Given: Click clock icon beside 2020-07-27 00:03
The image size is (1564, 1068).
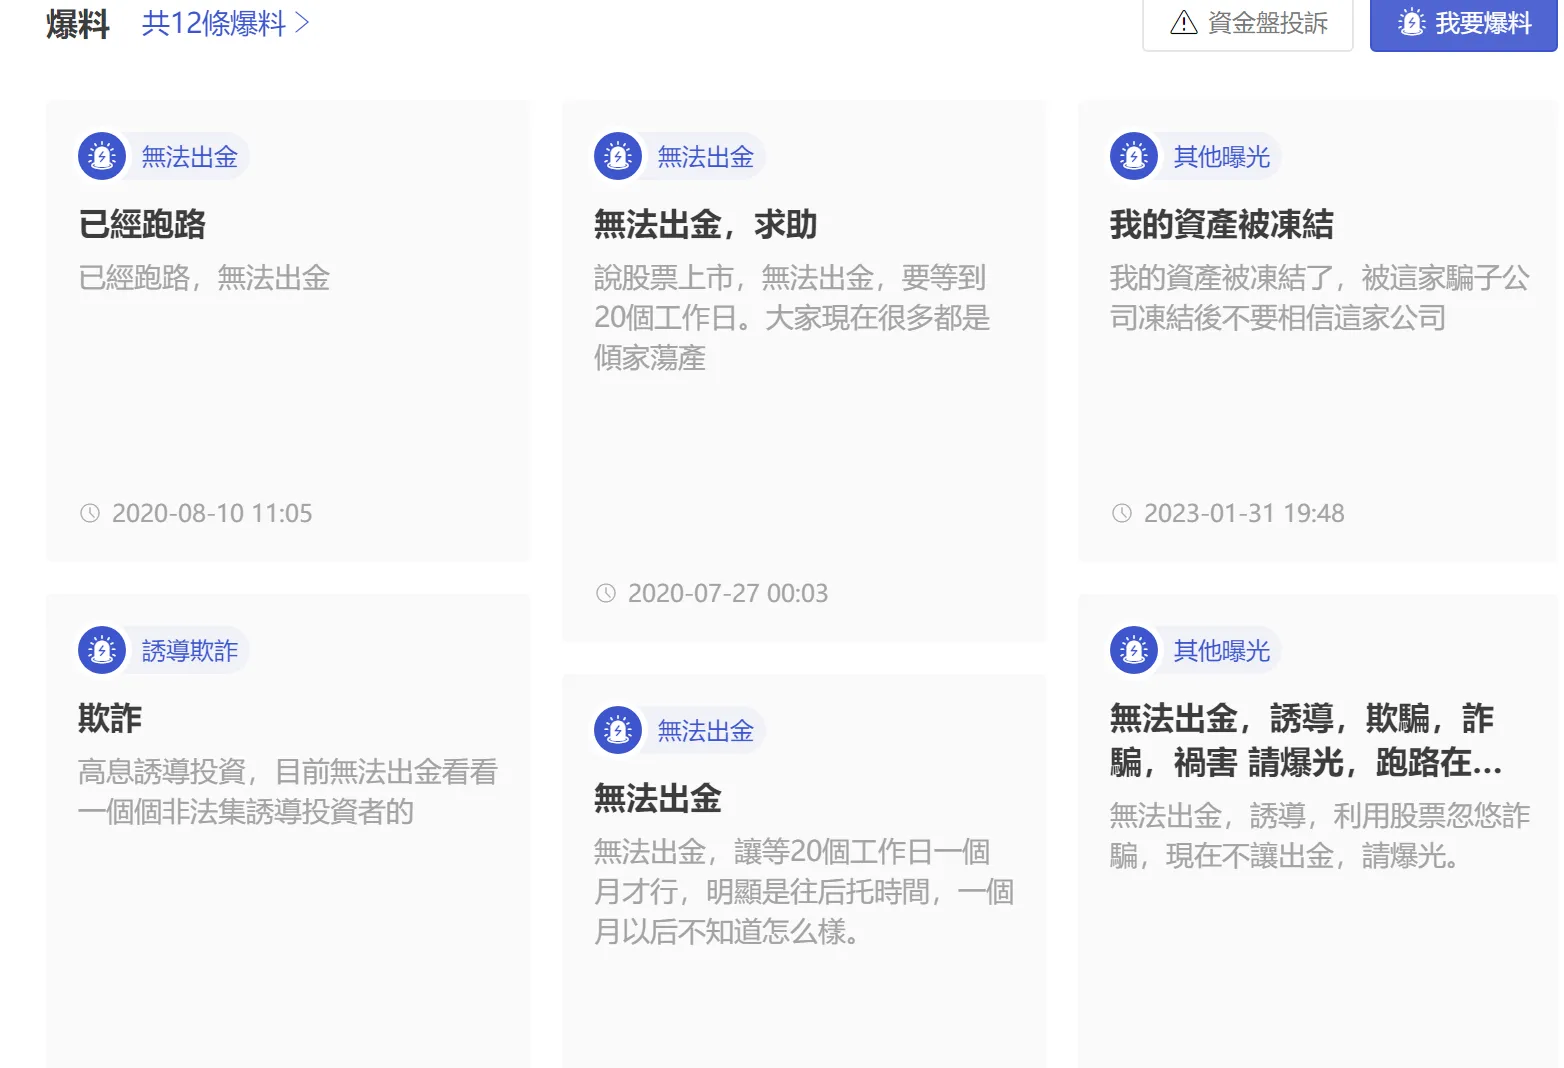Looking at the screenshot, I should [606, 593].
